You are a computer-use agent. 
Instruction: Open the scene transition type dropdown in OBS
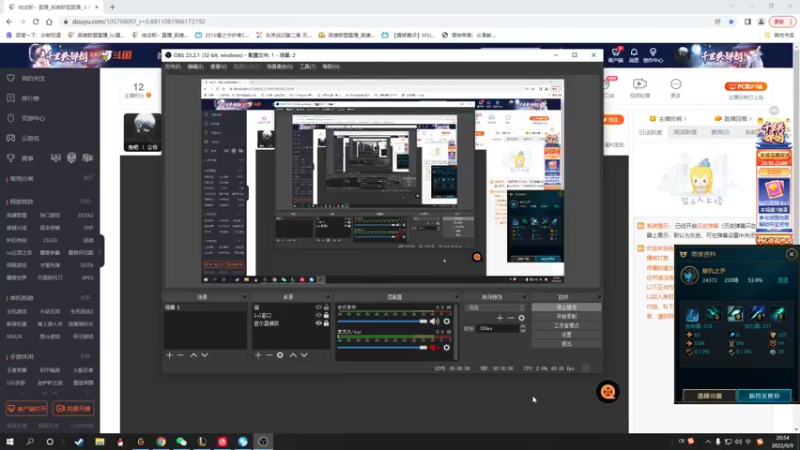coord(496,308)
